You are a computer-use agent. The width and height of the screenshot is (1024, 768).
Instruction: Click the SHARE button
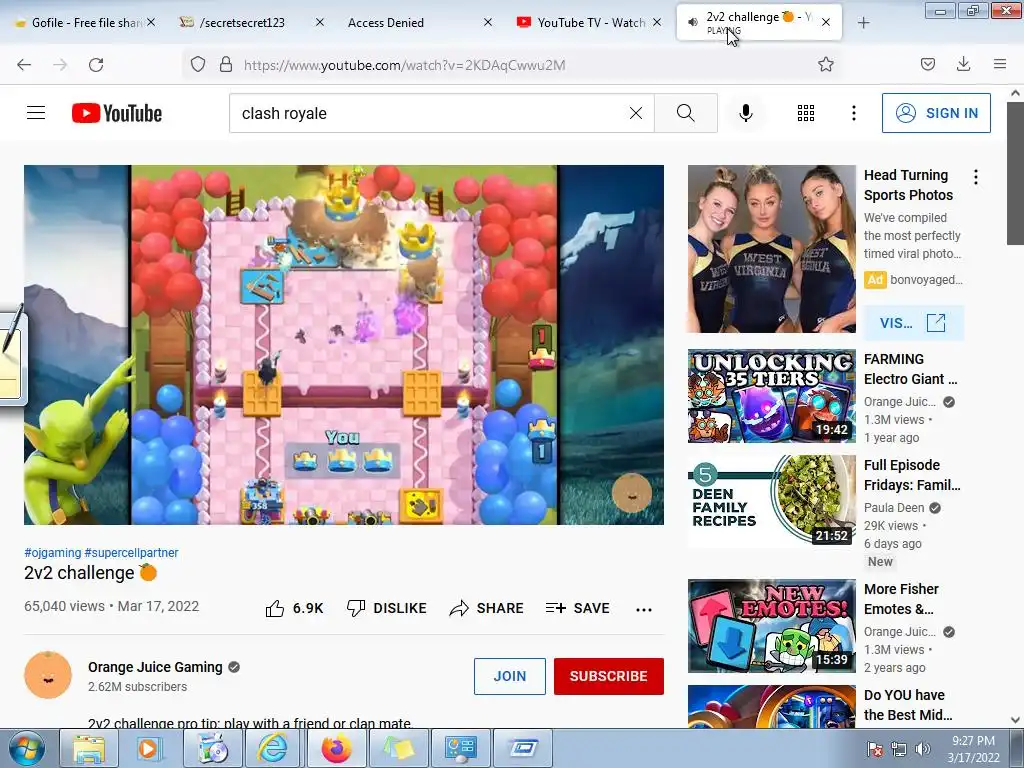[x=487, y=608]
